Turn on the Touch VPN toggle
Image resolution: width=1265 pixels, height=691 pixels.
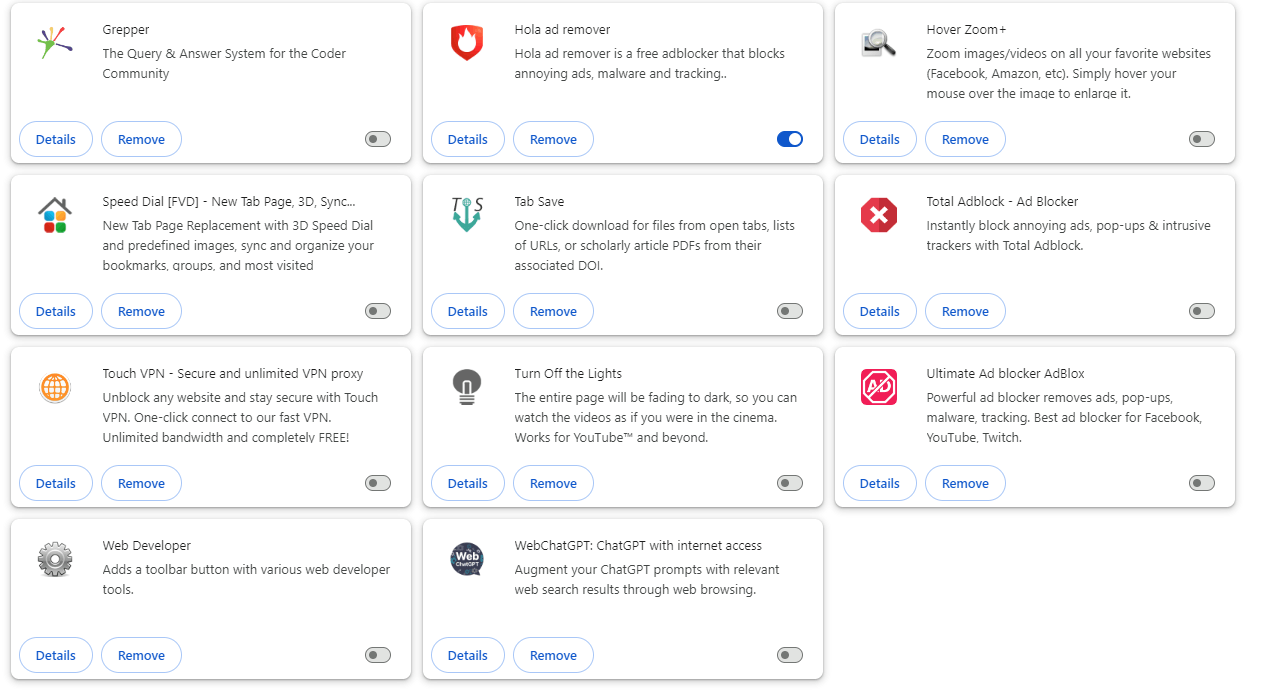tap(377, 483)
